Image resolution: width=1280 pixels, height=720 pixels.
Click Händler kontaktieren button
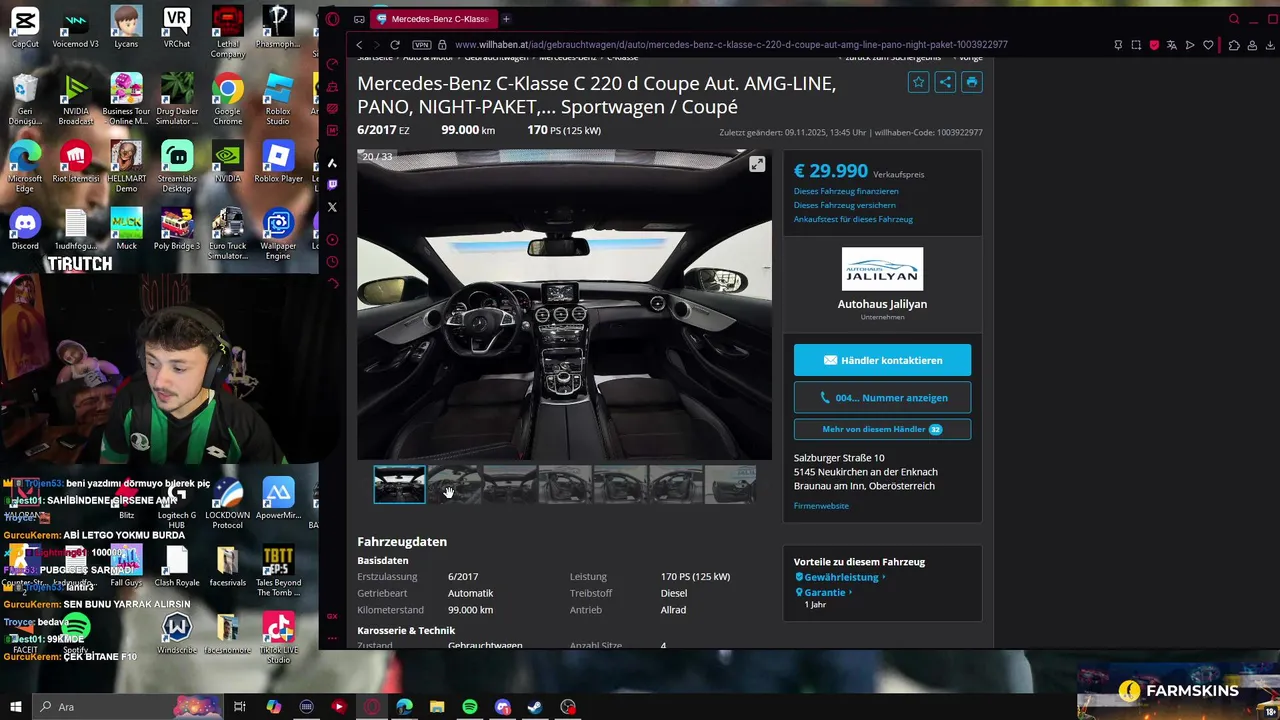click(882, 360)
